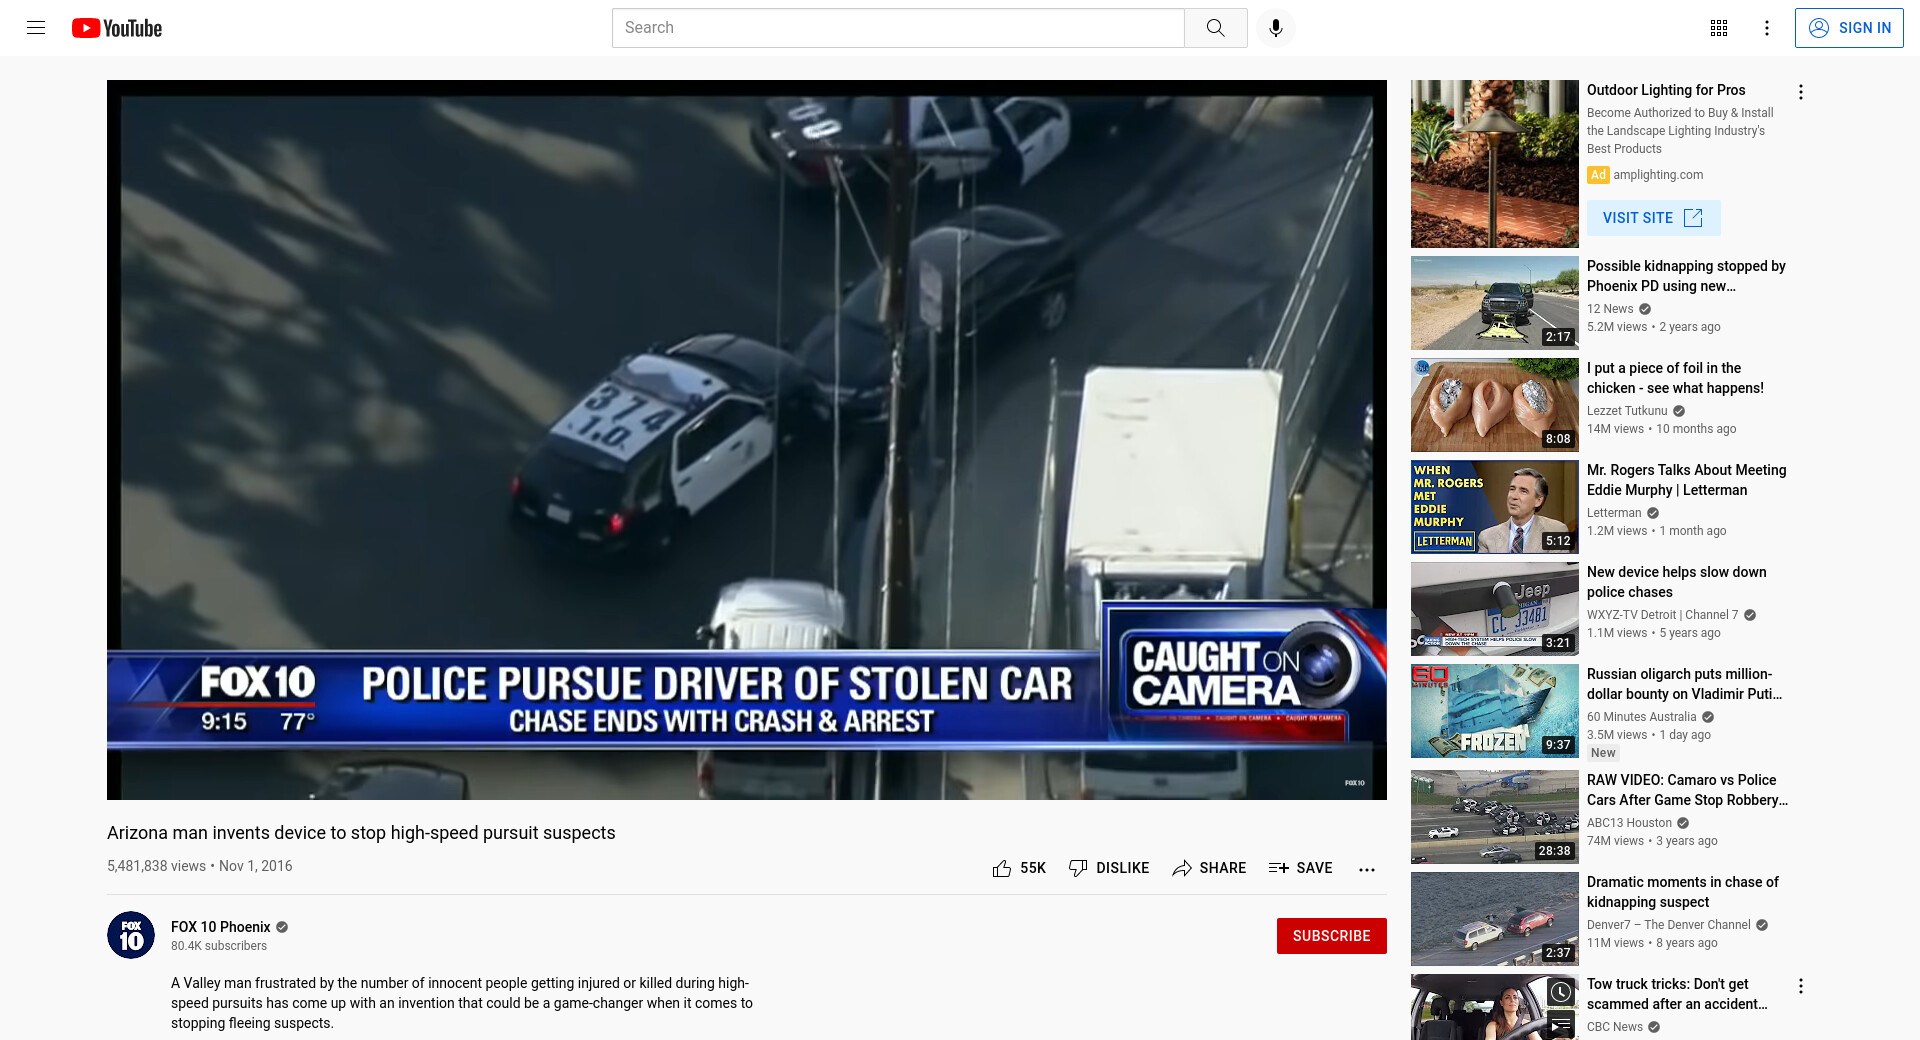Image resolution: width=1920 pixels, height=1040 pixels.
Task: Play New device slow down chases thumbnail
Action: (1495, 609)
